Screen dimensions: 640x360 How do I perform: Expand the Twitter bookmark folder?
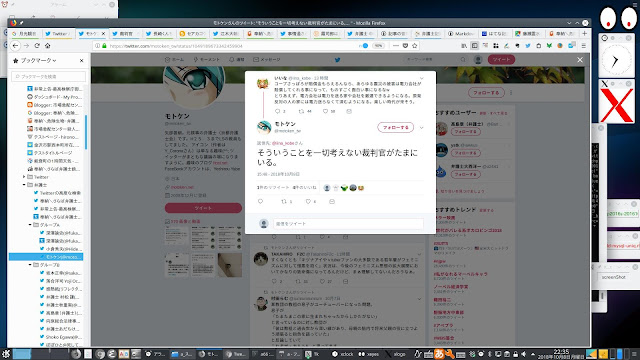tap(24, 177)
